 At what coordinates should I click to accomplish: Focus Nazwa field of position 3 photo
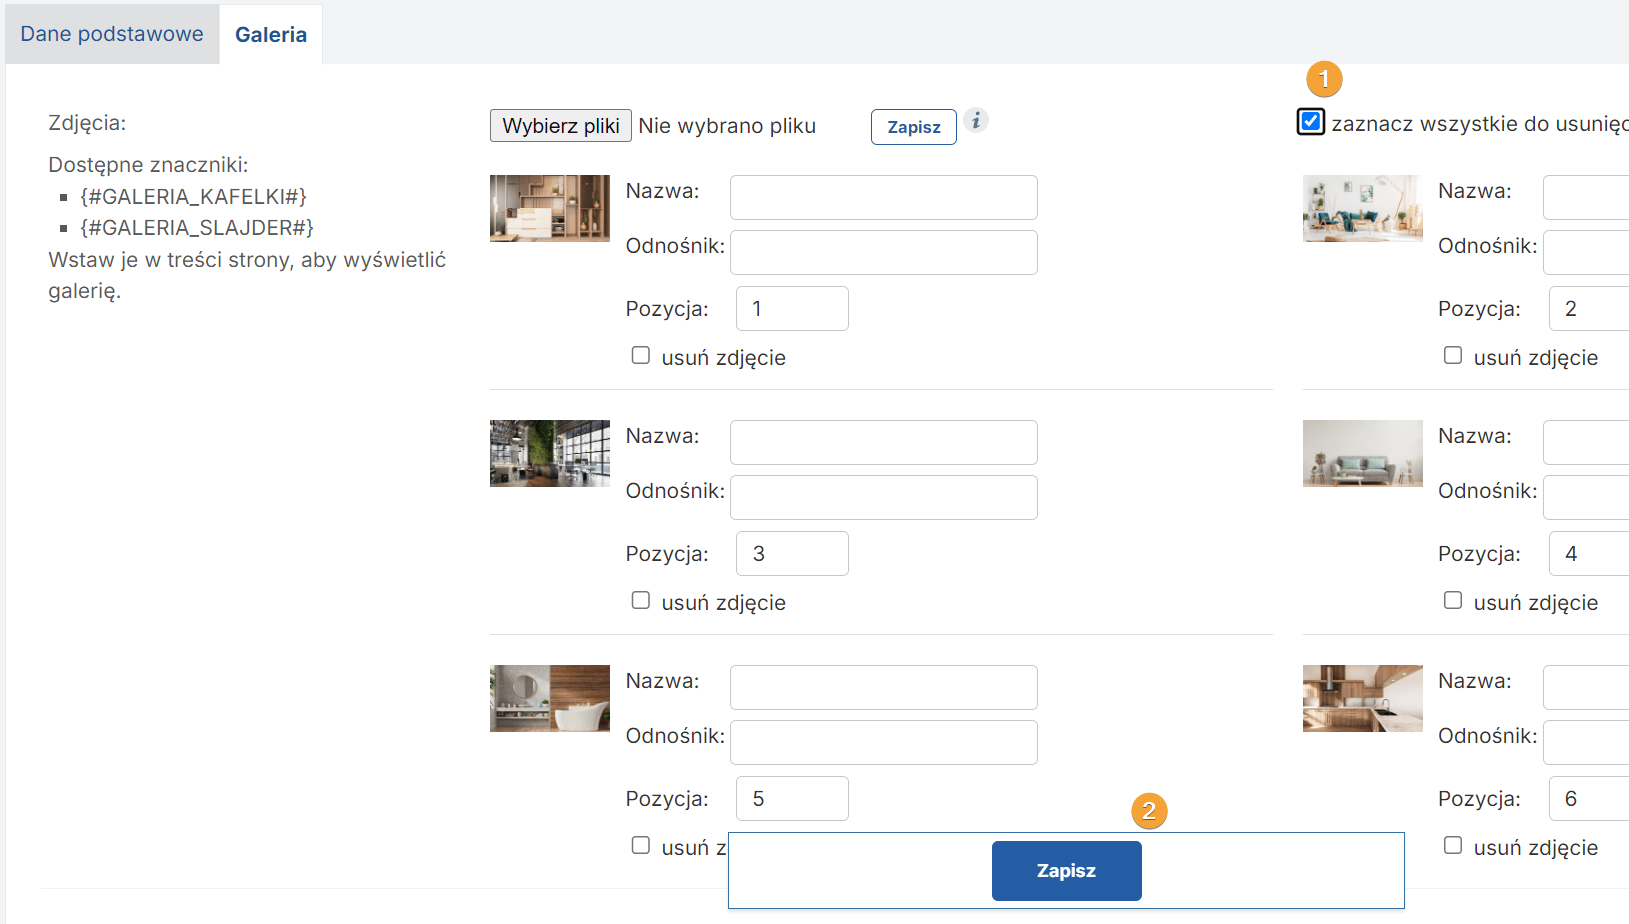(x=884, y=442)
